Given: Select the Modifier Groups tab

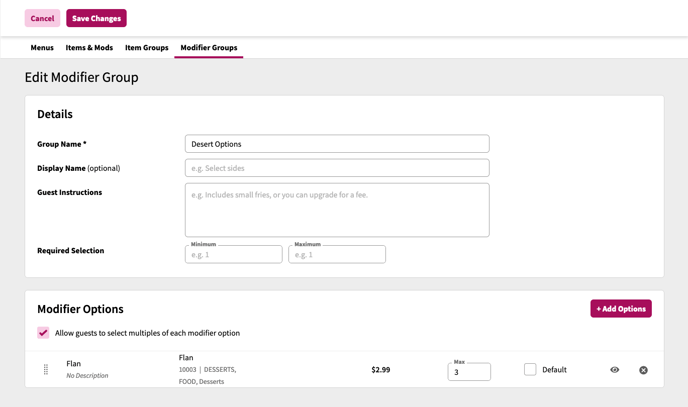Looking at the screenshot, I should tap(209, 47).
